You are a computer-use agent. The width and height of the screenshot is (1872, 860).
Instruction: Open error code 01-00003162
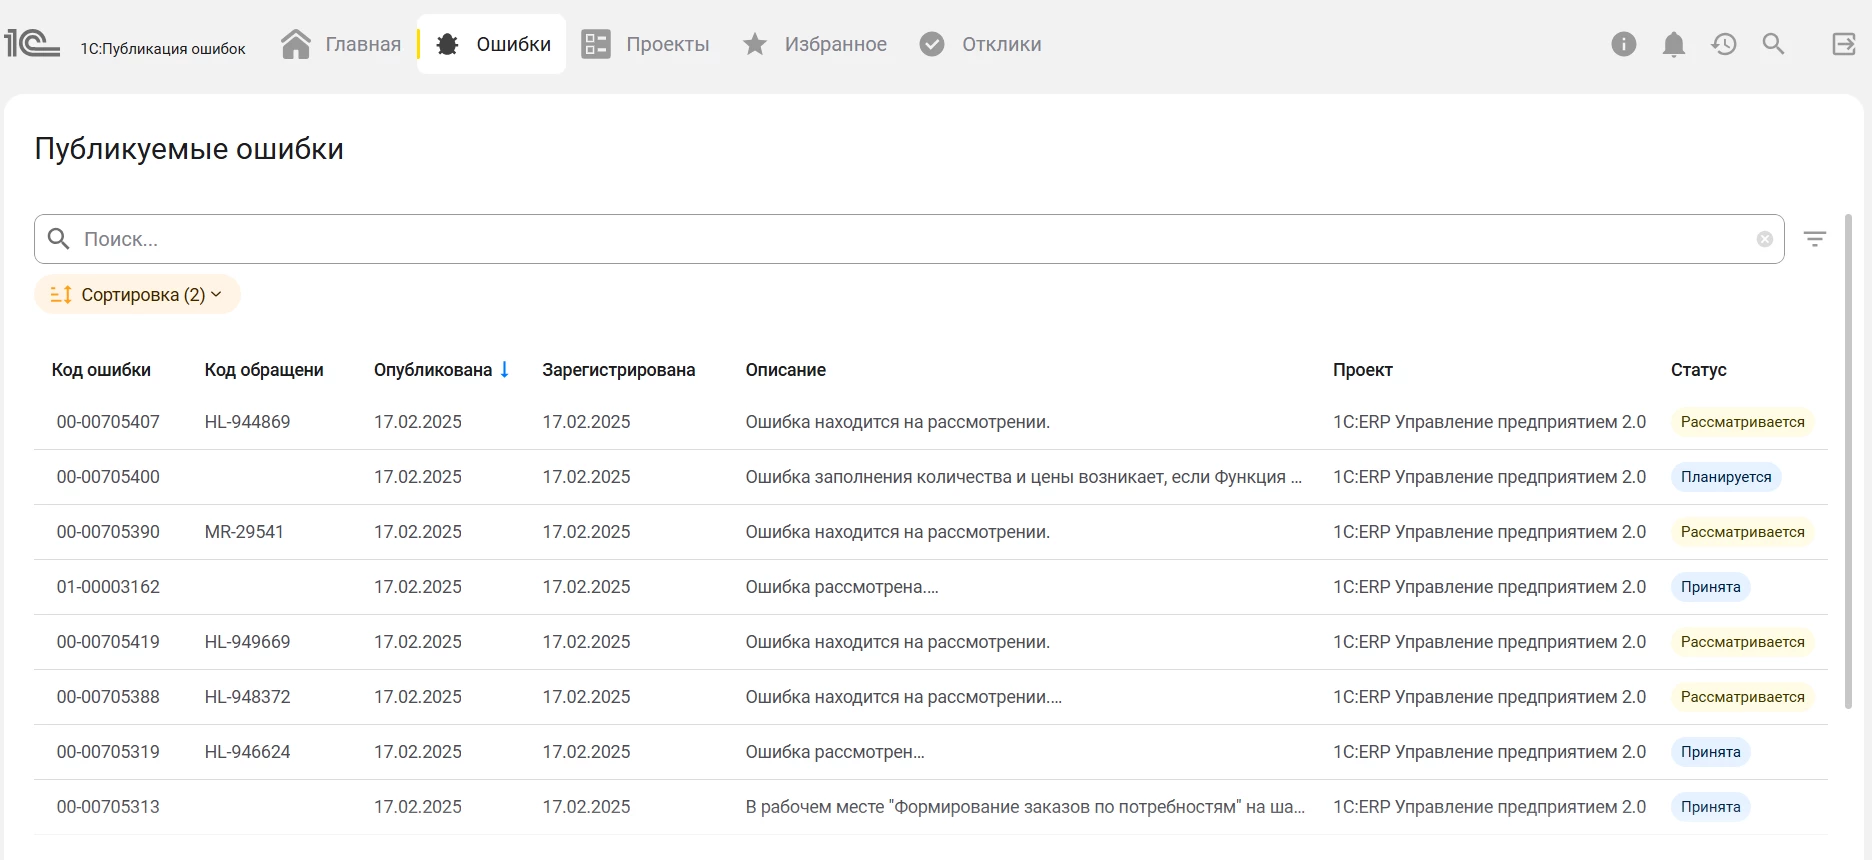[108, 587]
